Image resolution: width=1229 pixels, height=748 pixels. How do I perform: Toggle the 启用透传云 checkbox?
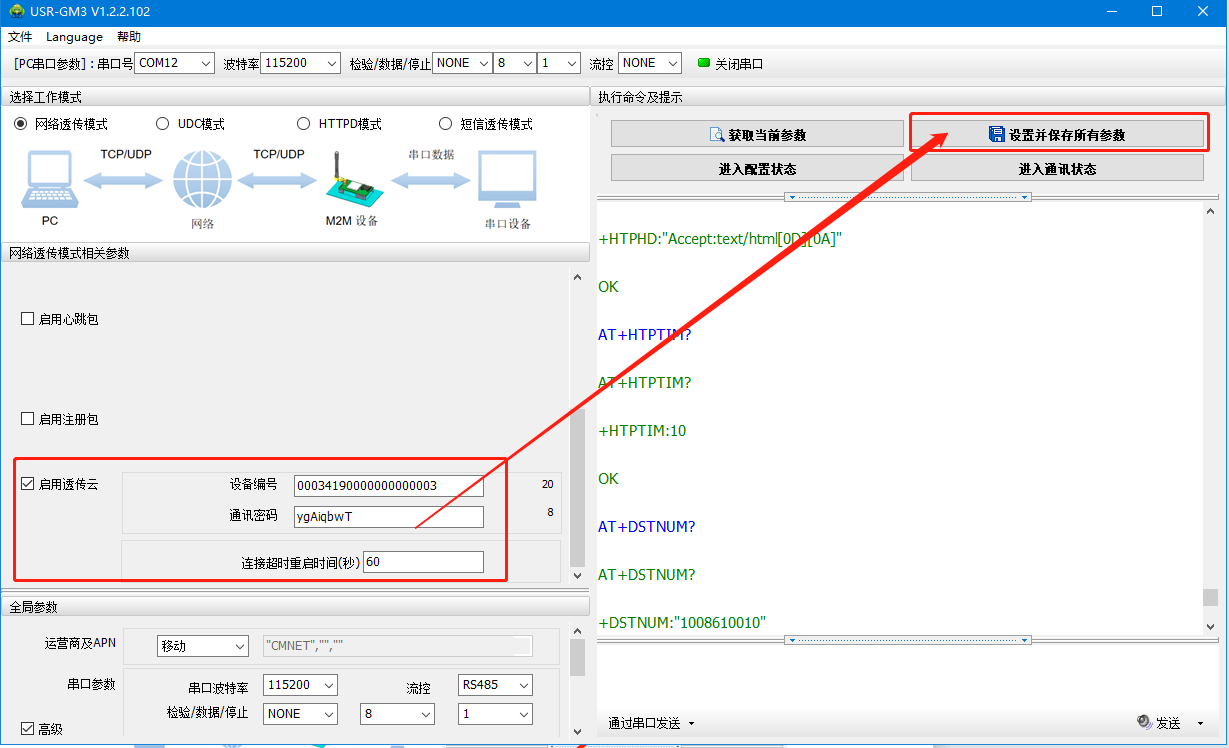tap(28, 484)
